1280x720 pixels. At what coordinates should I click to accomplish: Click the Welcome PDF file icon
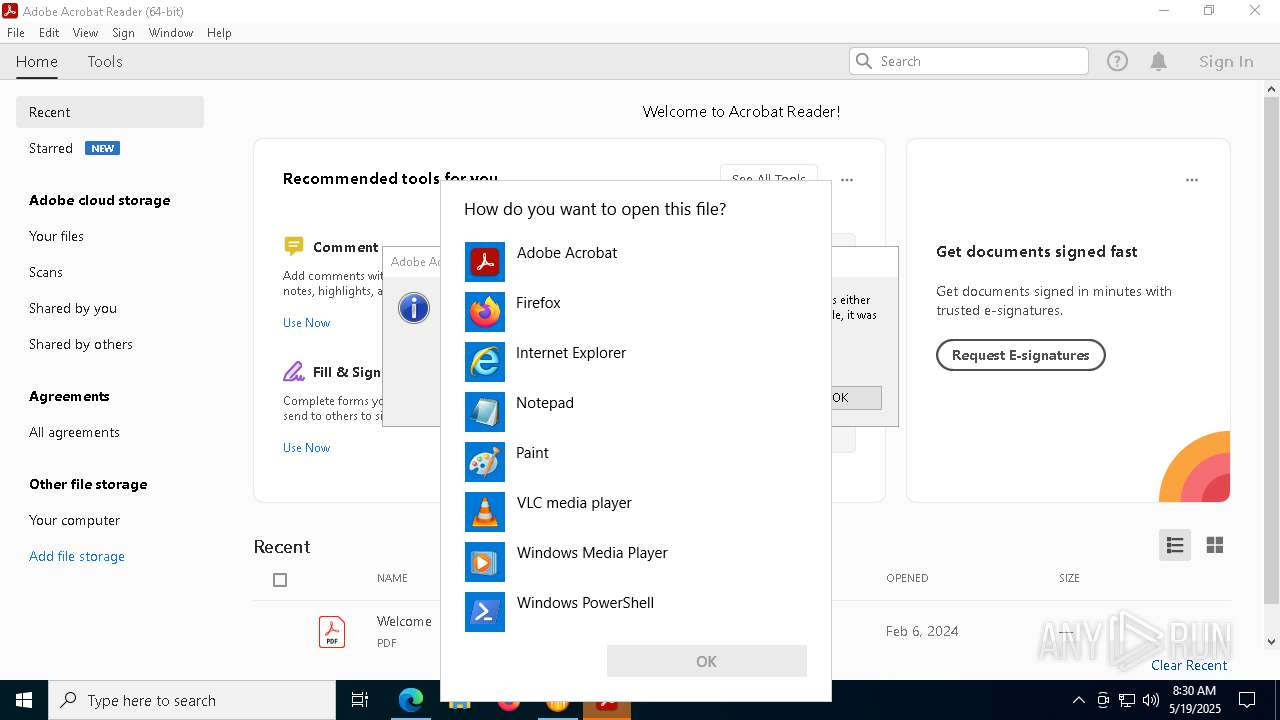(332, 632)
